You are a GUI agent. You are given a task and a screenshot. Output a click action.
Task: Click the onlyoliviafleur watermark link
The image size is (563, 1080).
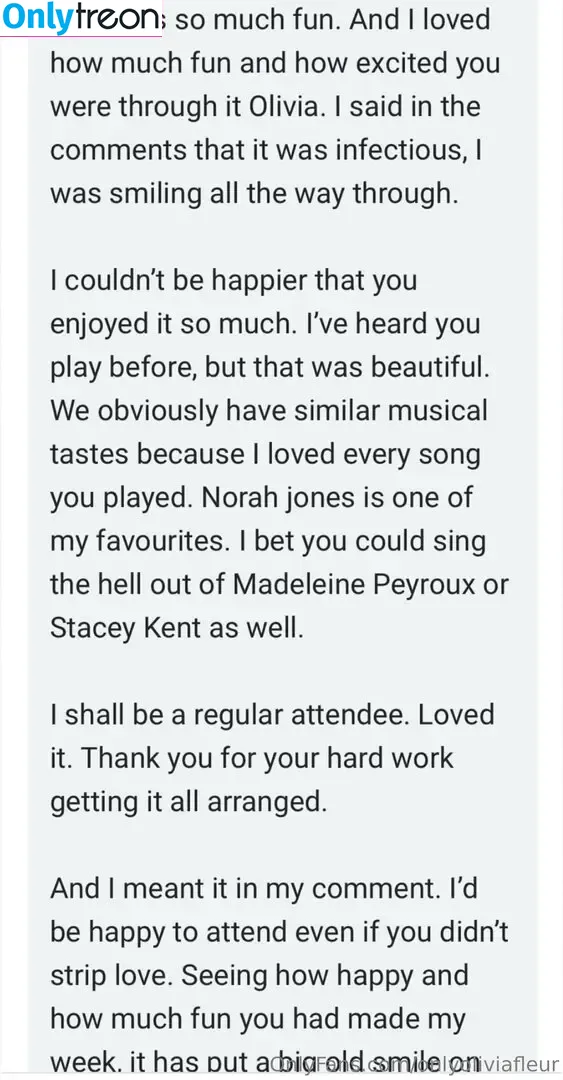tap(414, 1063)
